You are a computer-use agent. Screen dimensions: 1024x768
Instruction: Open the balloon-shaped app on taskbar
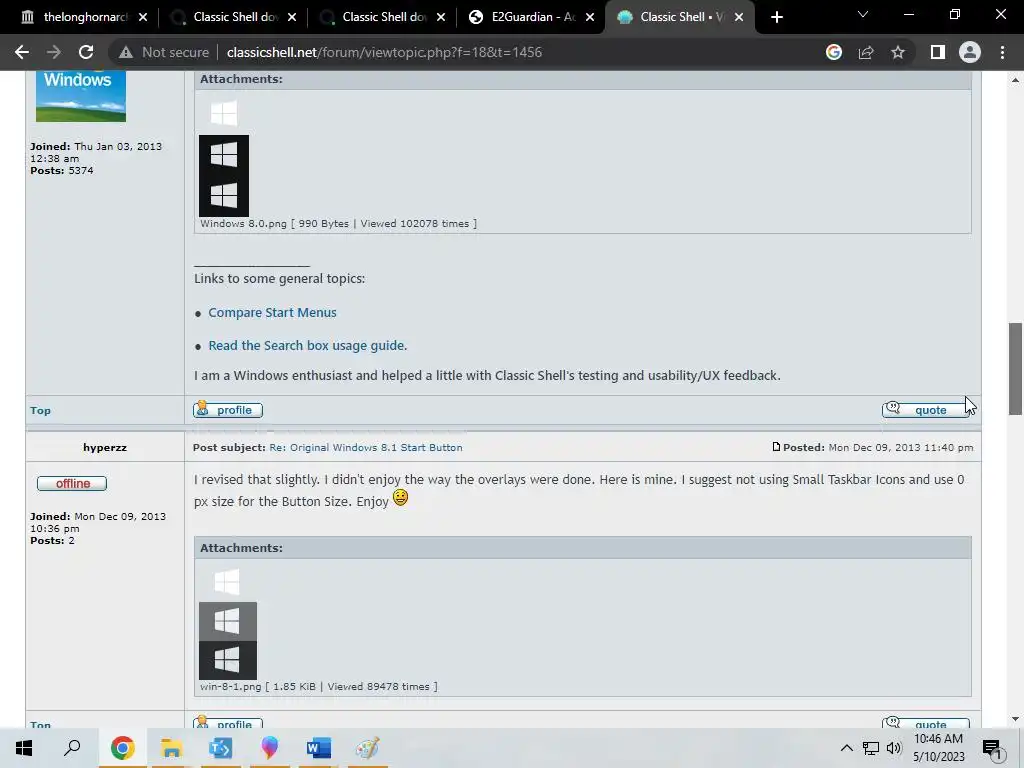point(269,748)
